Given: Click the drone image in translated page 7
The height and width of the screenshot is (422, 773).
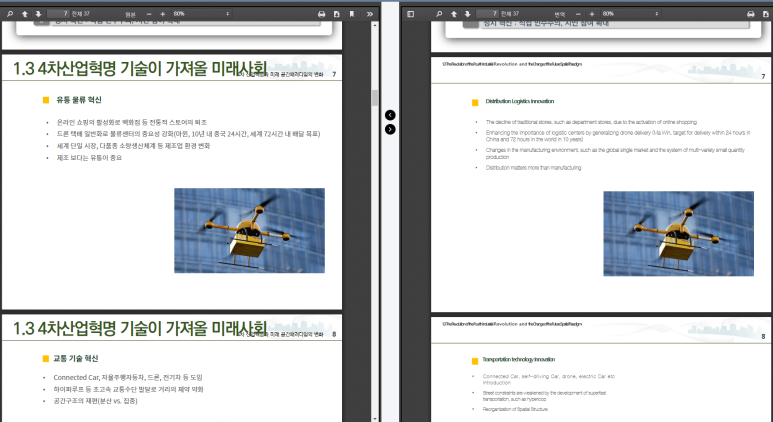Looking at the screenshot, I should coord(678,234).
